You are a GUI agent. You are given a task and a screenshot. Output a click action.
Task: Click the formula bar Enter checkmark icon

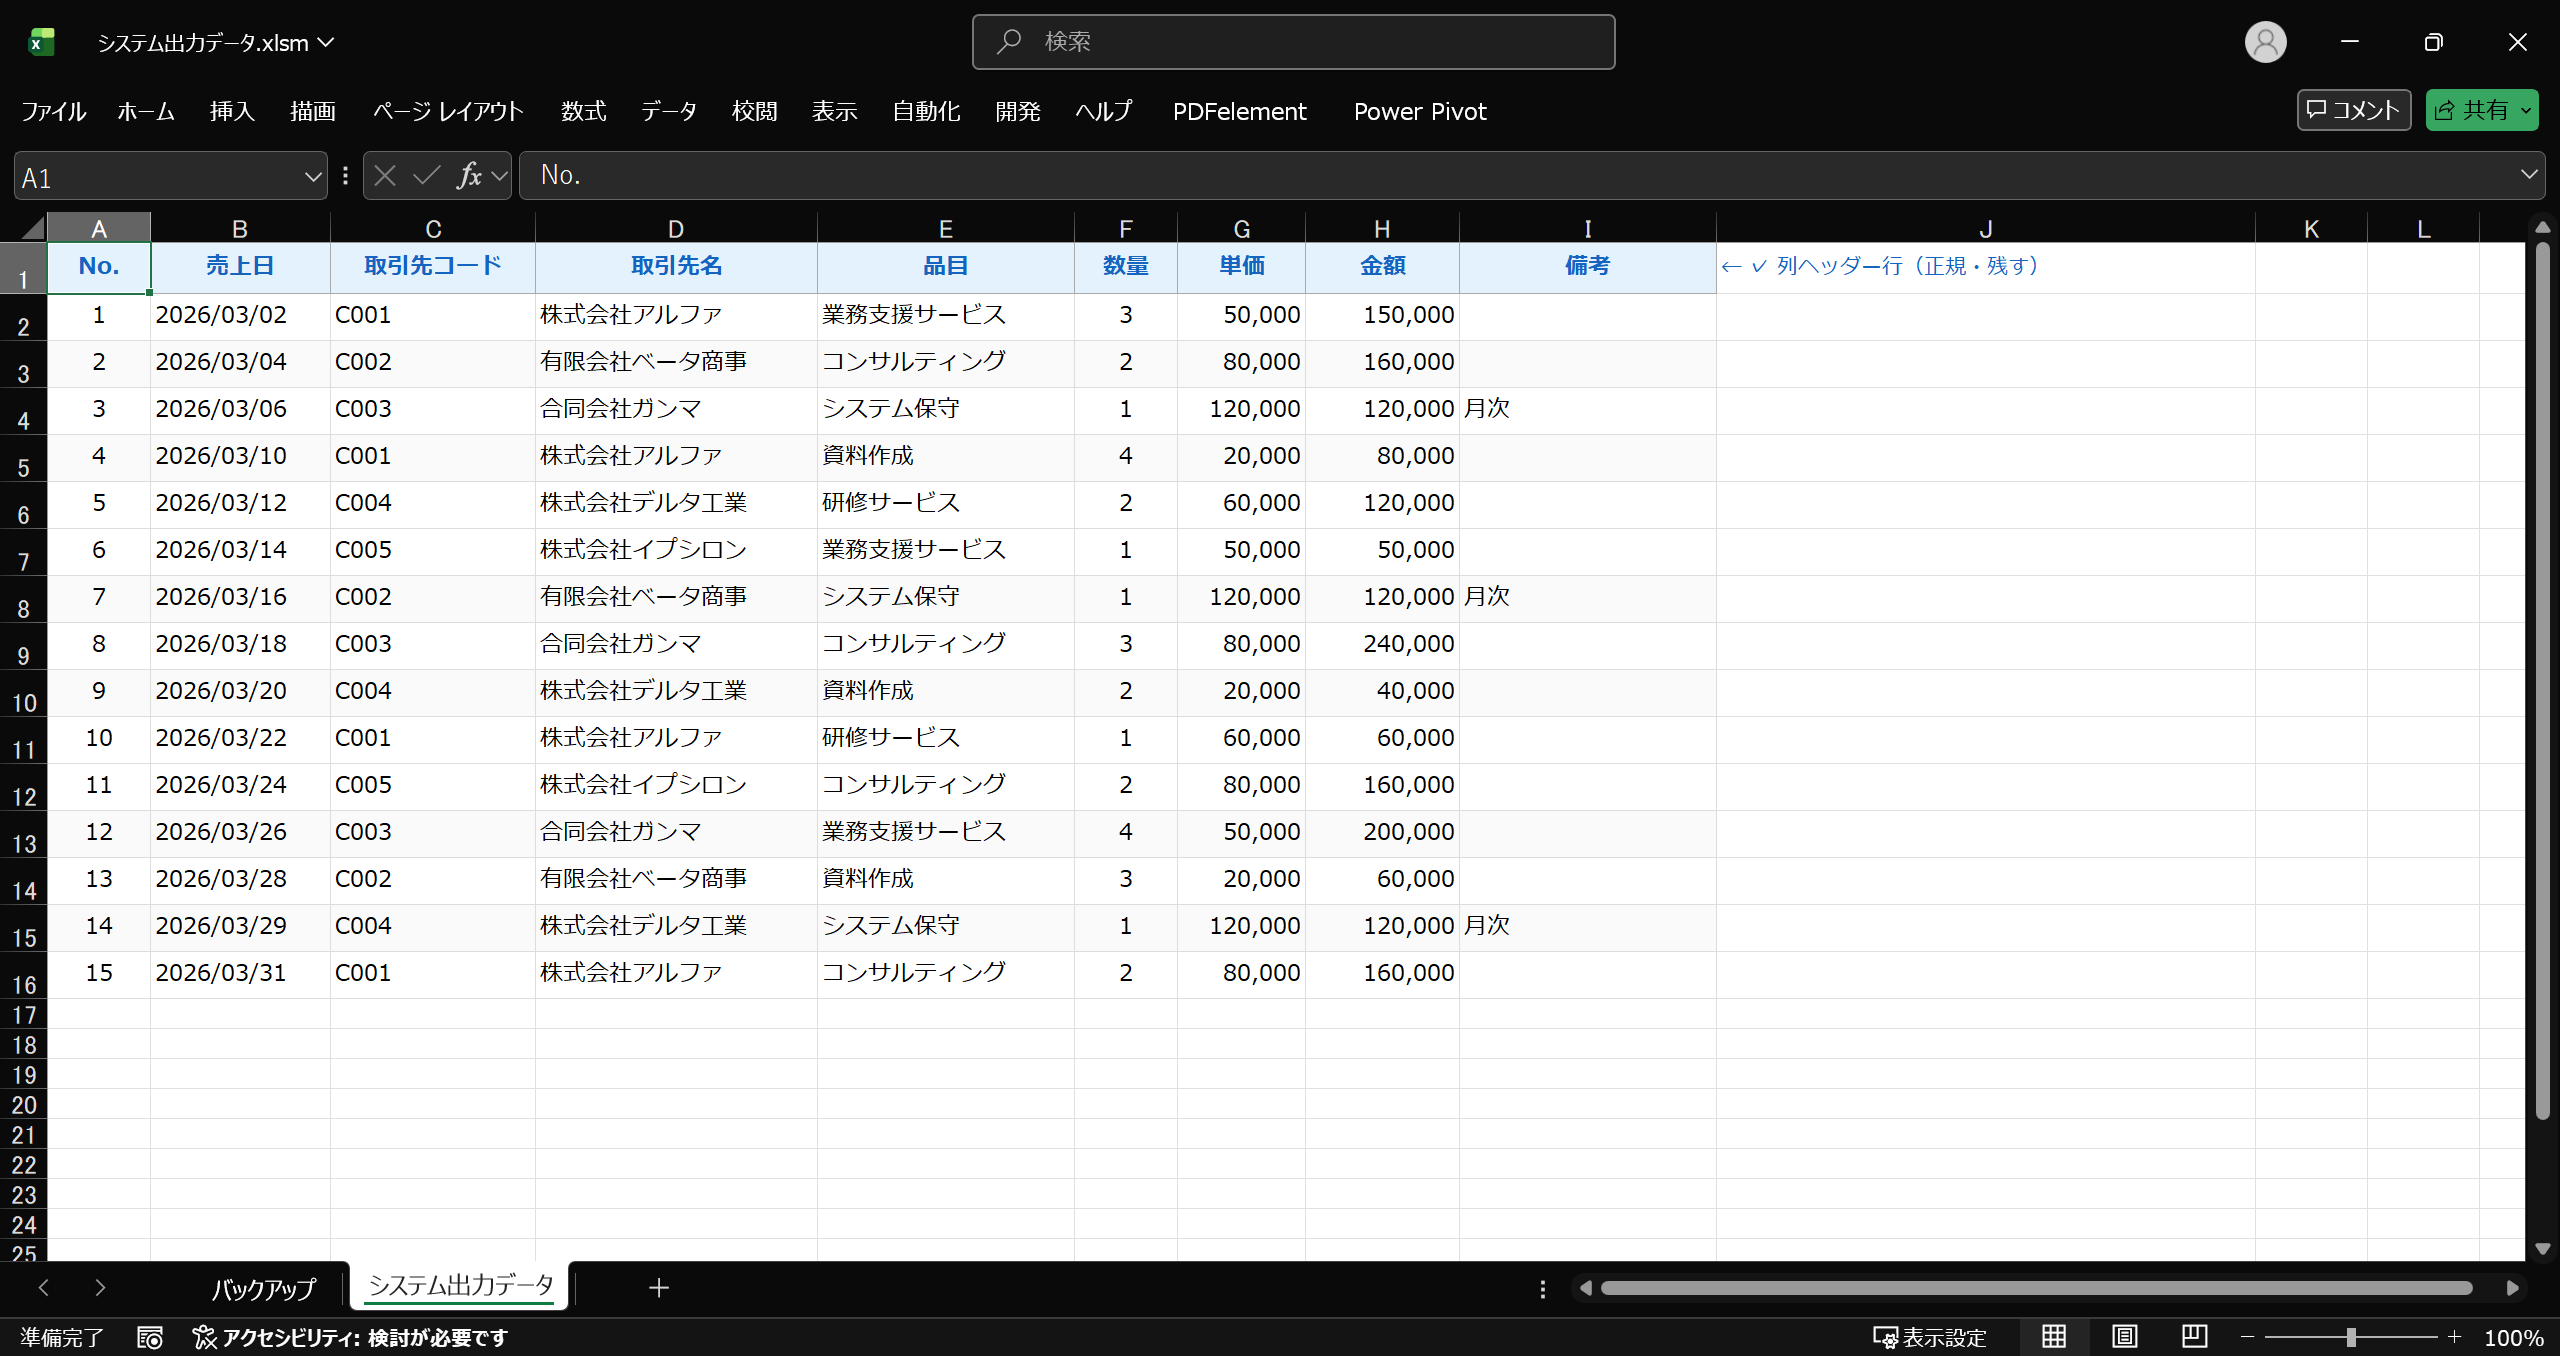click(x=427, y=176)
